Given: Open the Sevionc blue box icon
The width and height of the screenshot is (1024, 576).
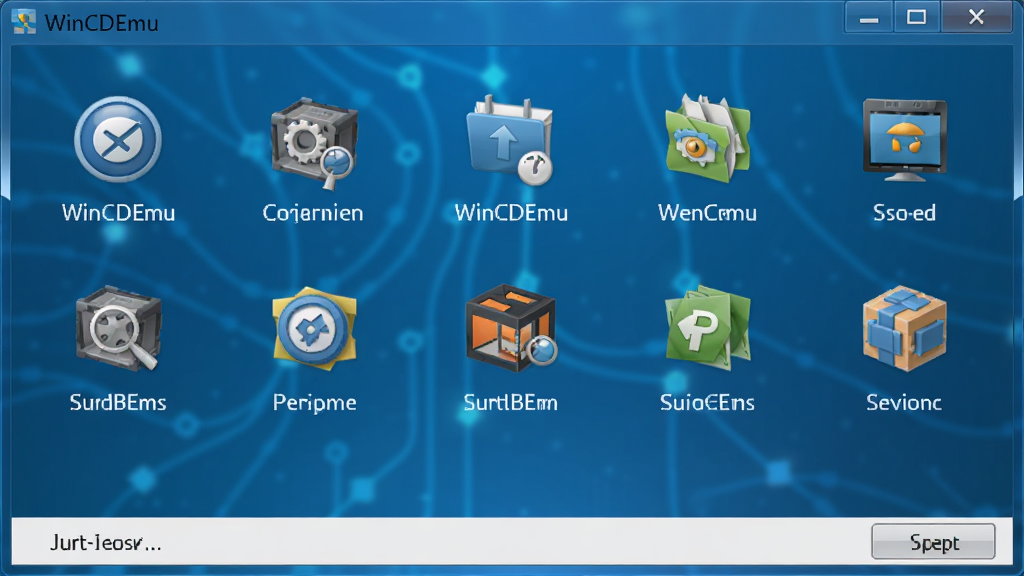Looking at the screenshot, I should (904, 328).
